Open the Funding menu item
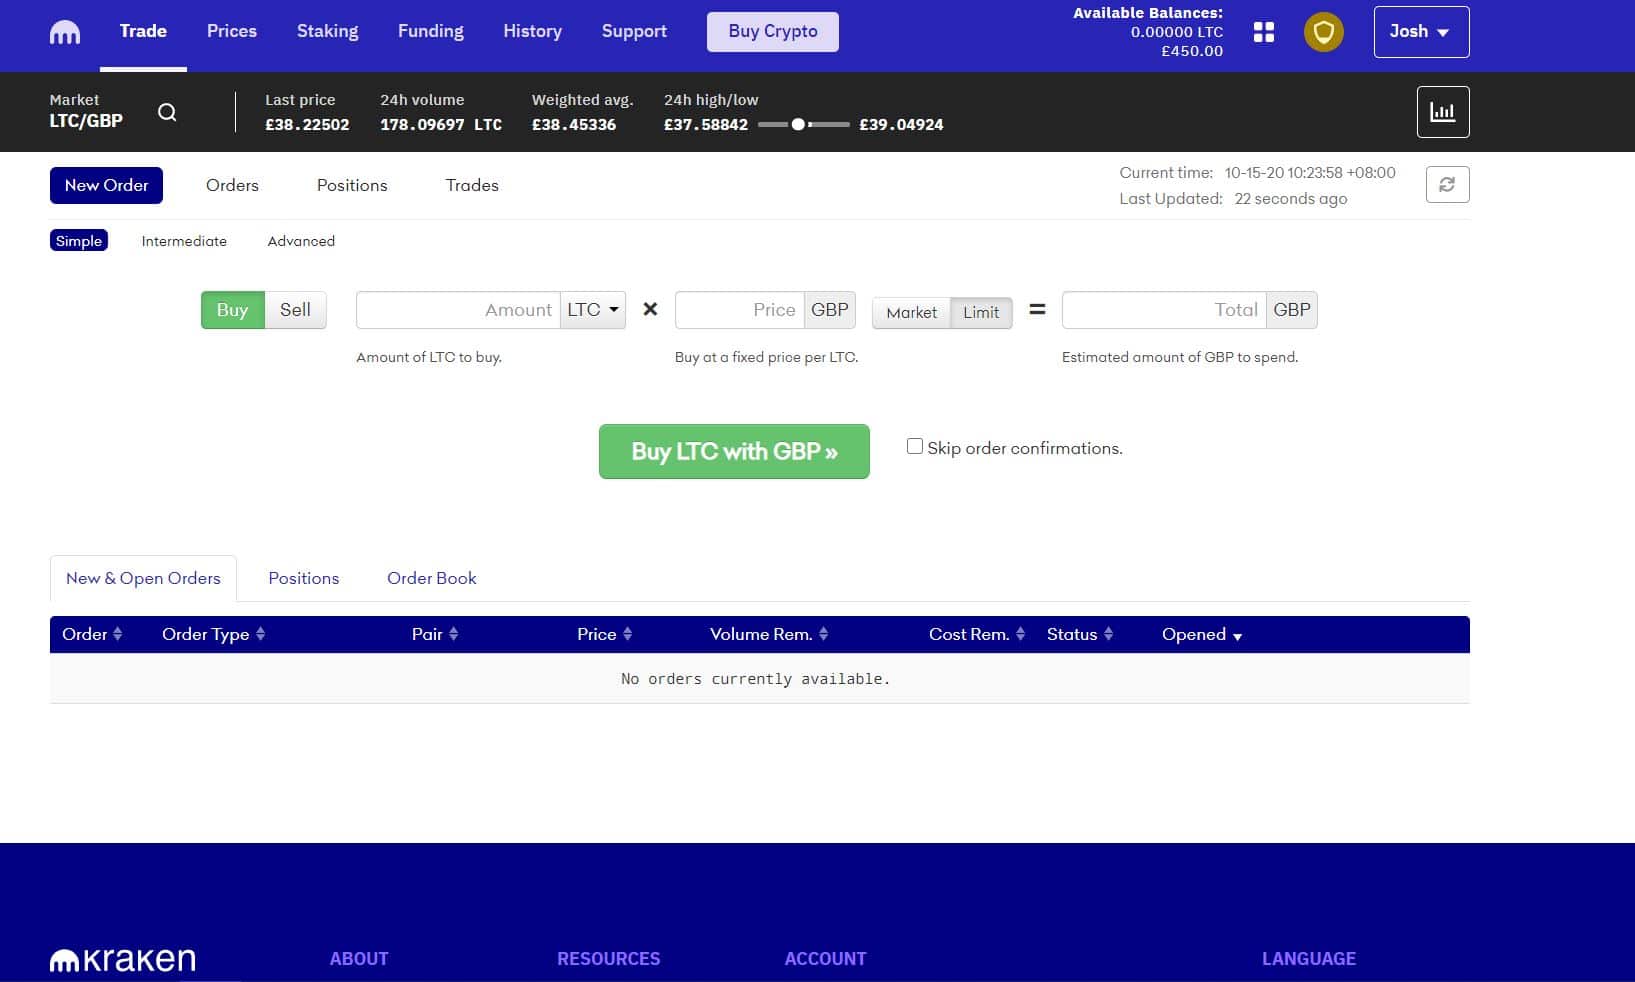This screenshot has width=1635, height=982. pyautogui.click(x=431, y=31)
